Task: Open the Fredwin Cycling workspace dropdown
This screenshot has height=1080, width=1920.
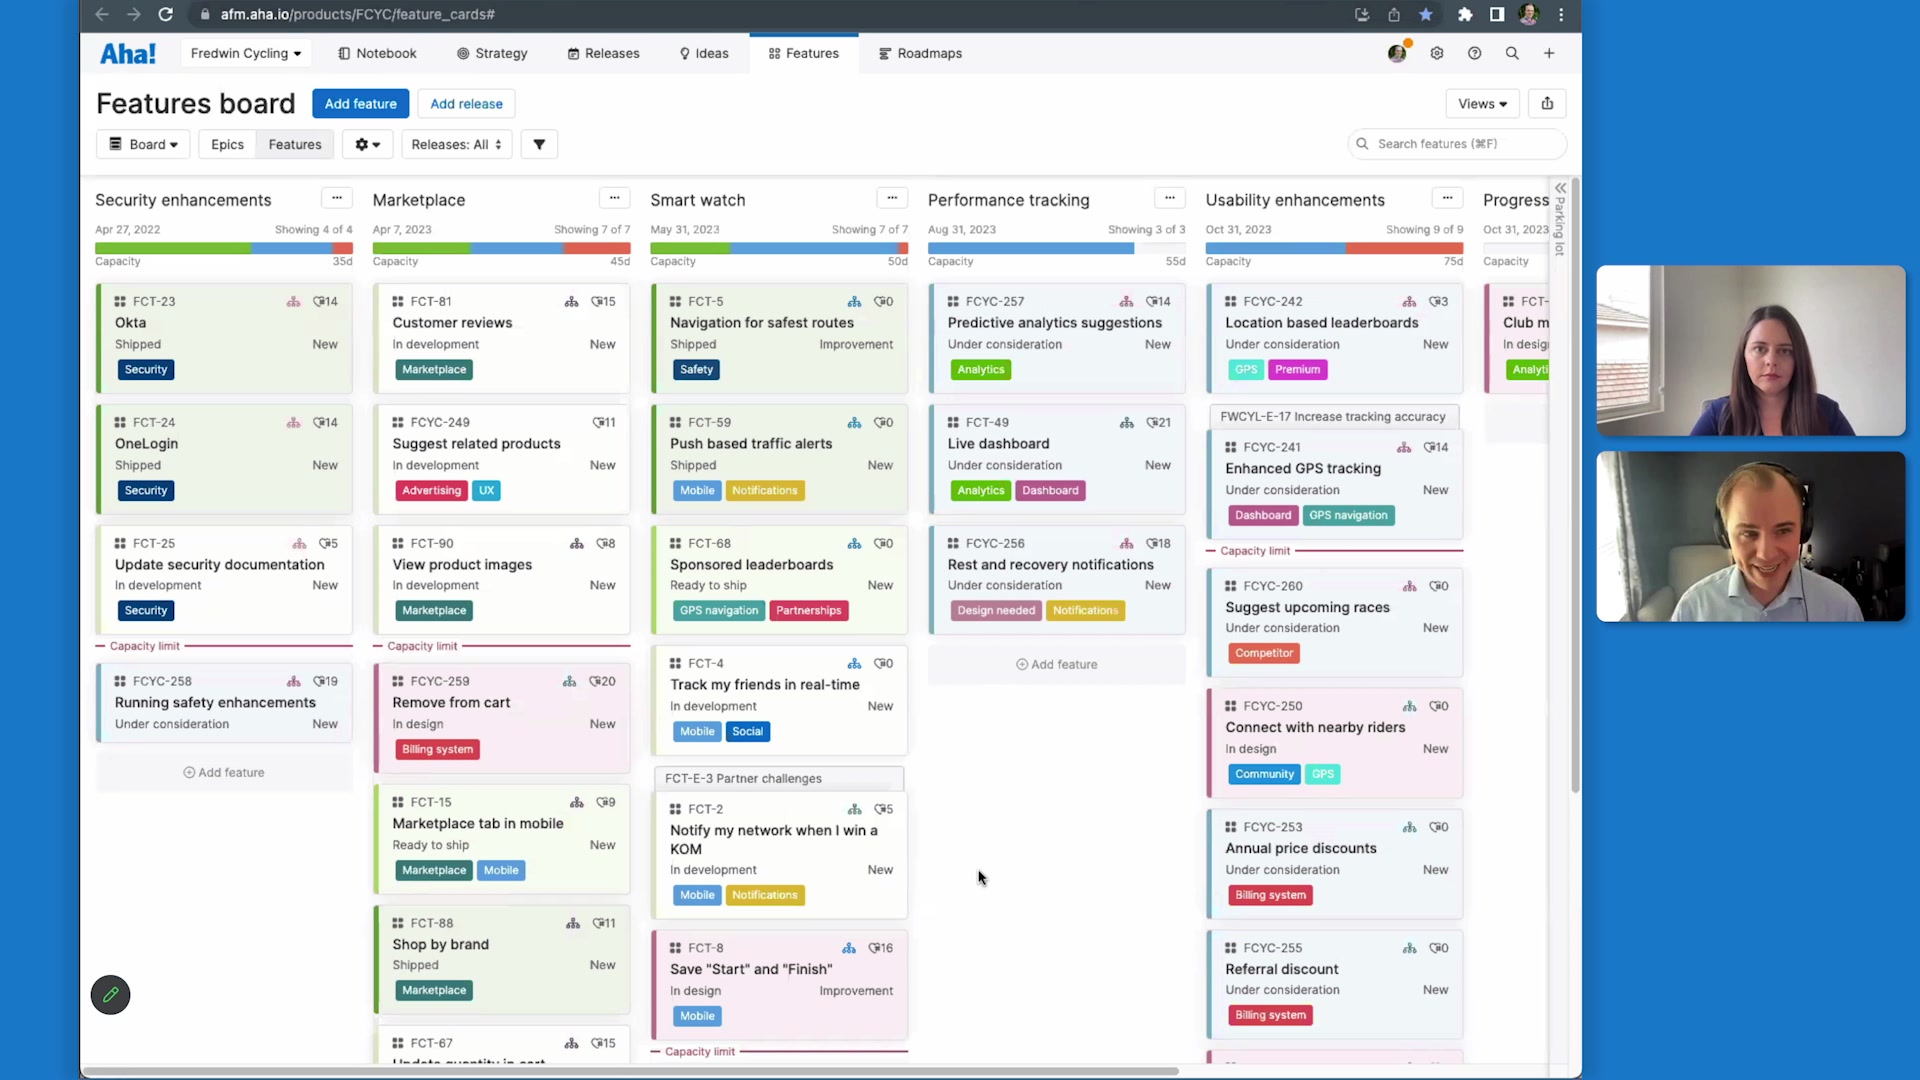Action: [246, 54]
